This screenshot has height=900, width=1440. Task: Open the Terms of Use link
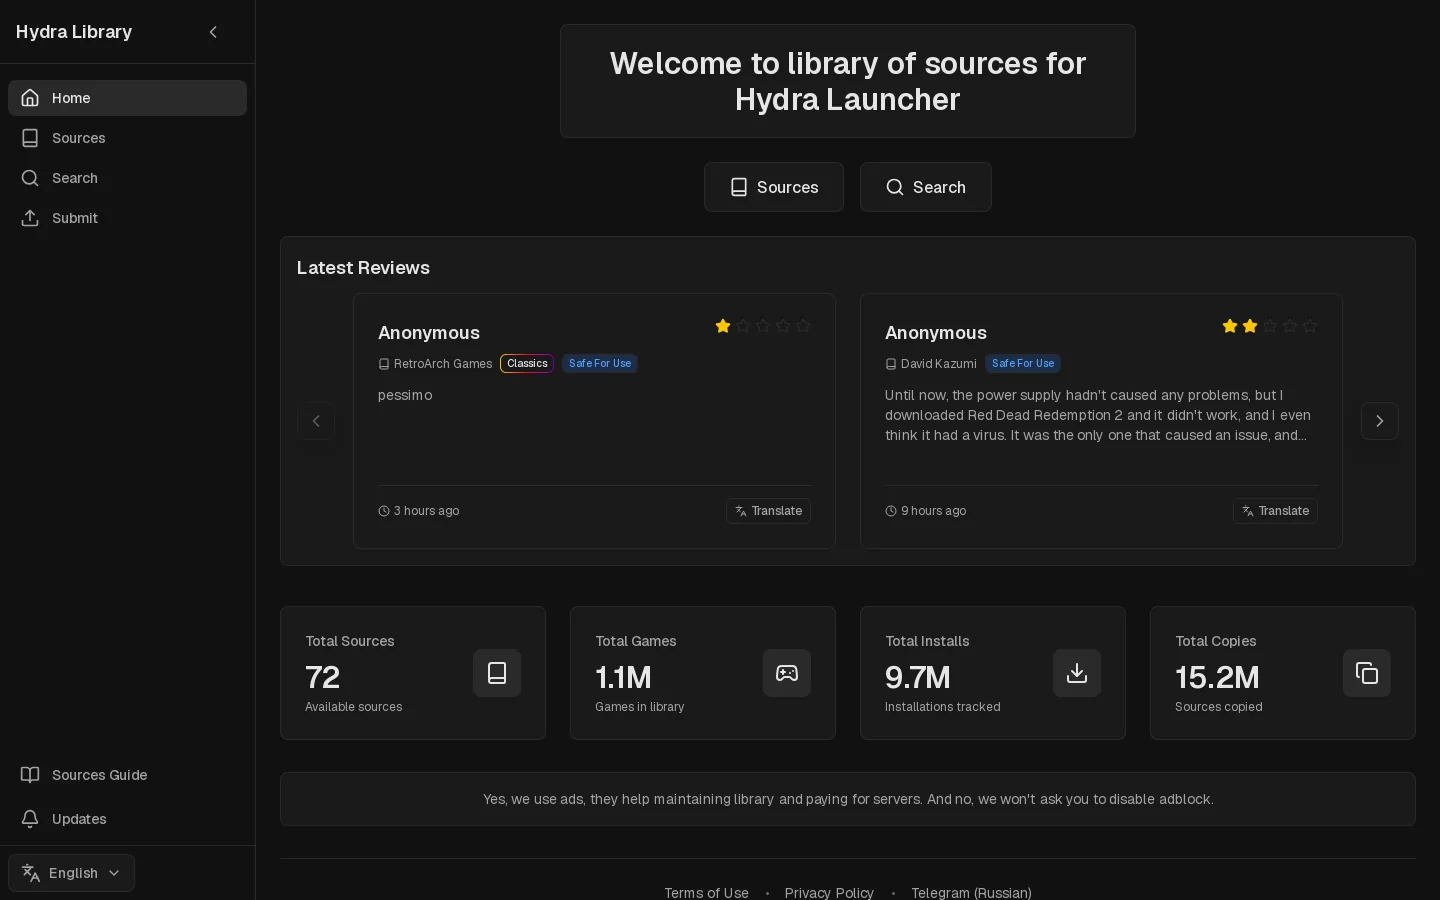[706, 892]
